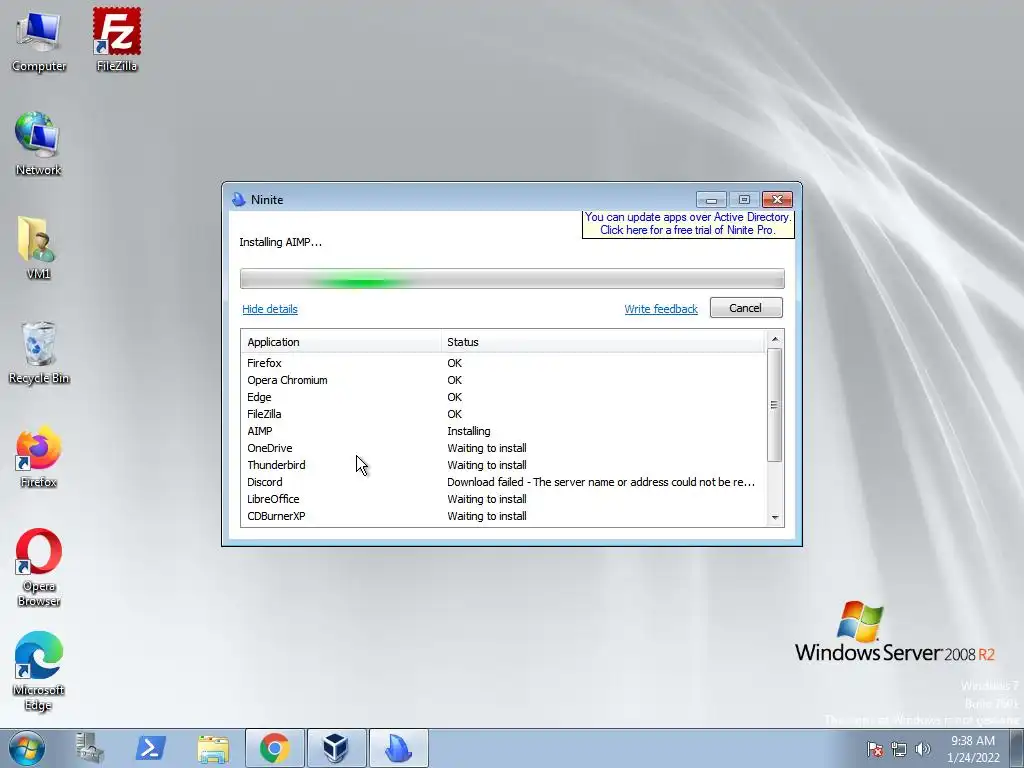Open Server Manager from the taskbar
1024x768 pixels.
[89, 748]
